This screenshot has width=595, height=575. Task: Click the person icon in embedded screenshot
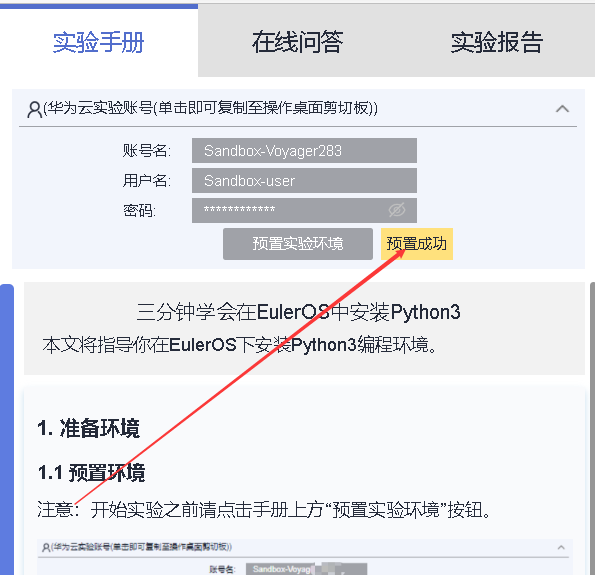click(x=46, y=547)
